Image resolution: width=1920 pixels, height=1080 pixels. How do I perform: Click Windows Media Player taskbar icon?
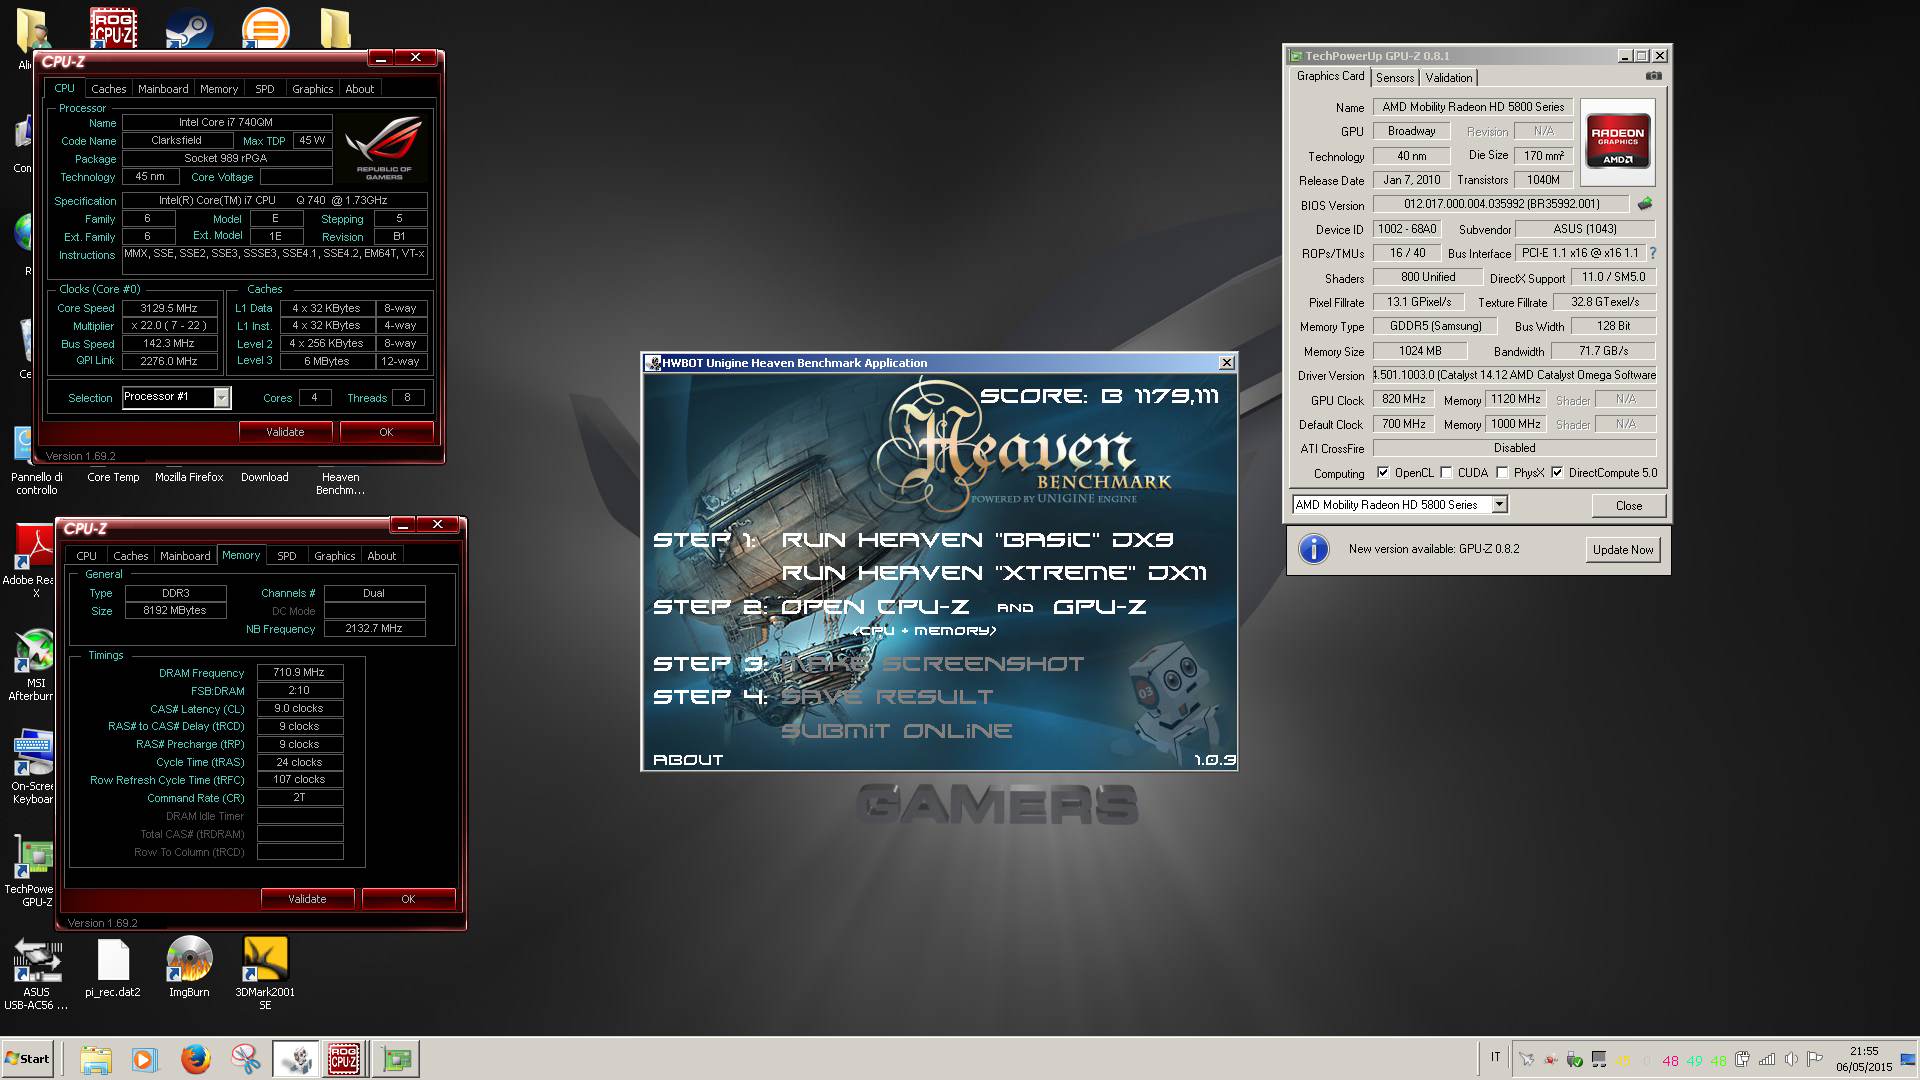(145, 1059)
